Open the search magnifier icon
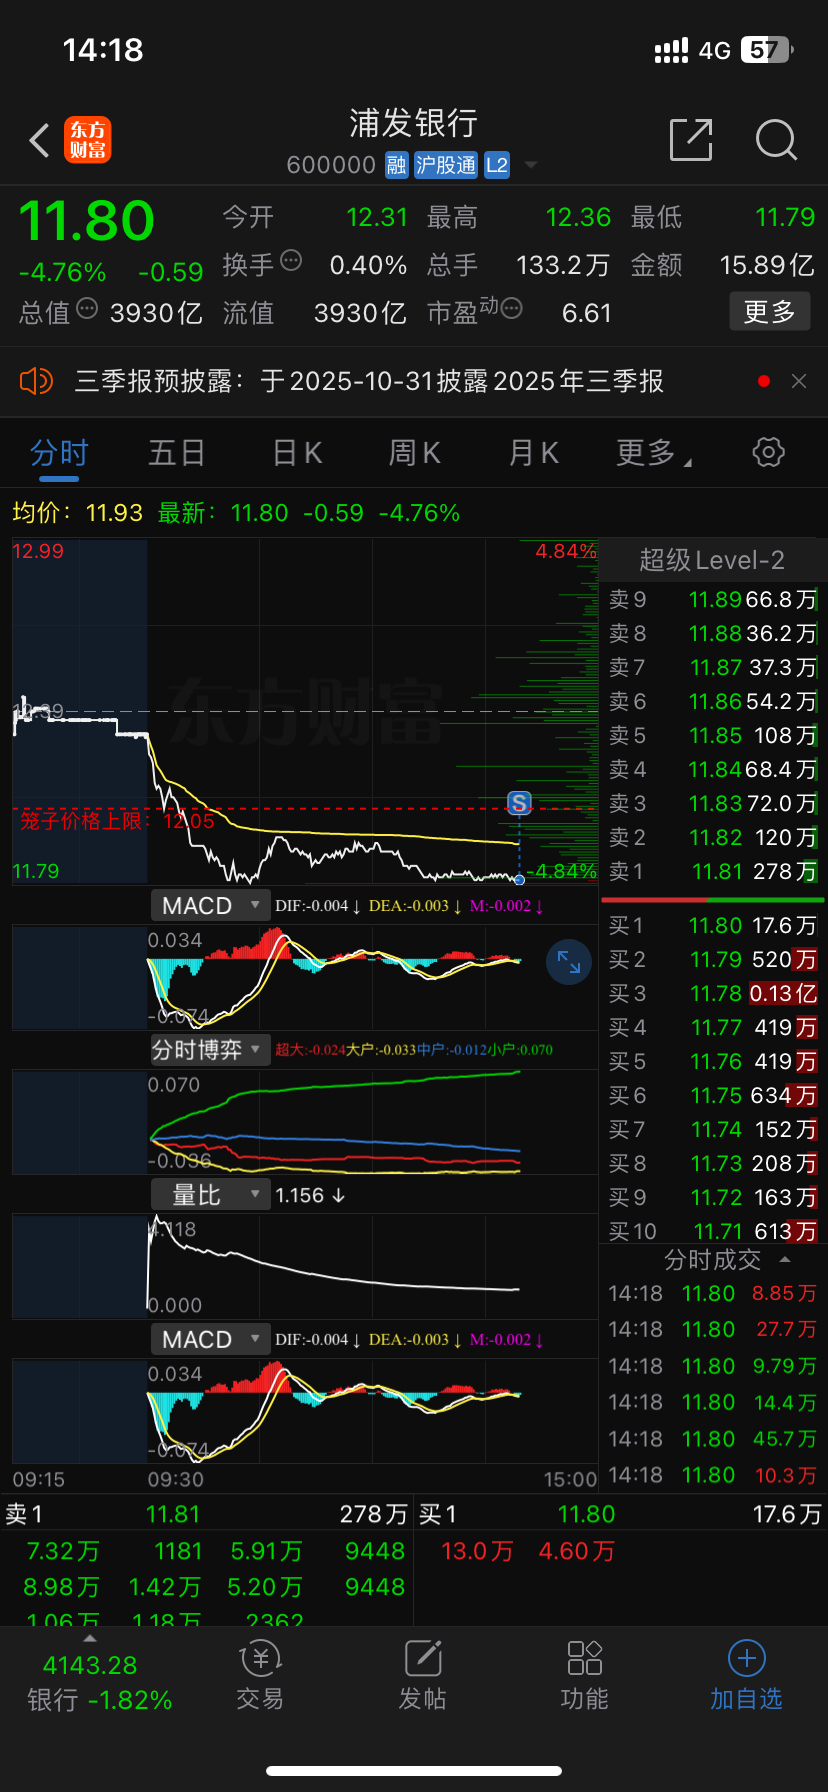 (776, 140)
